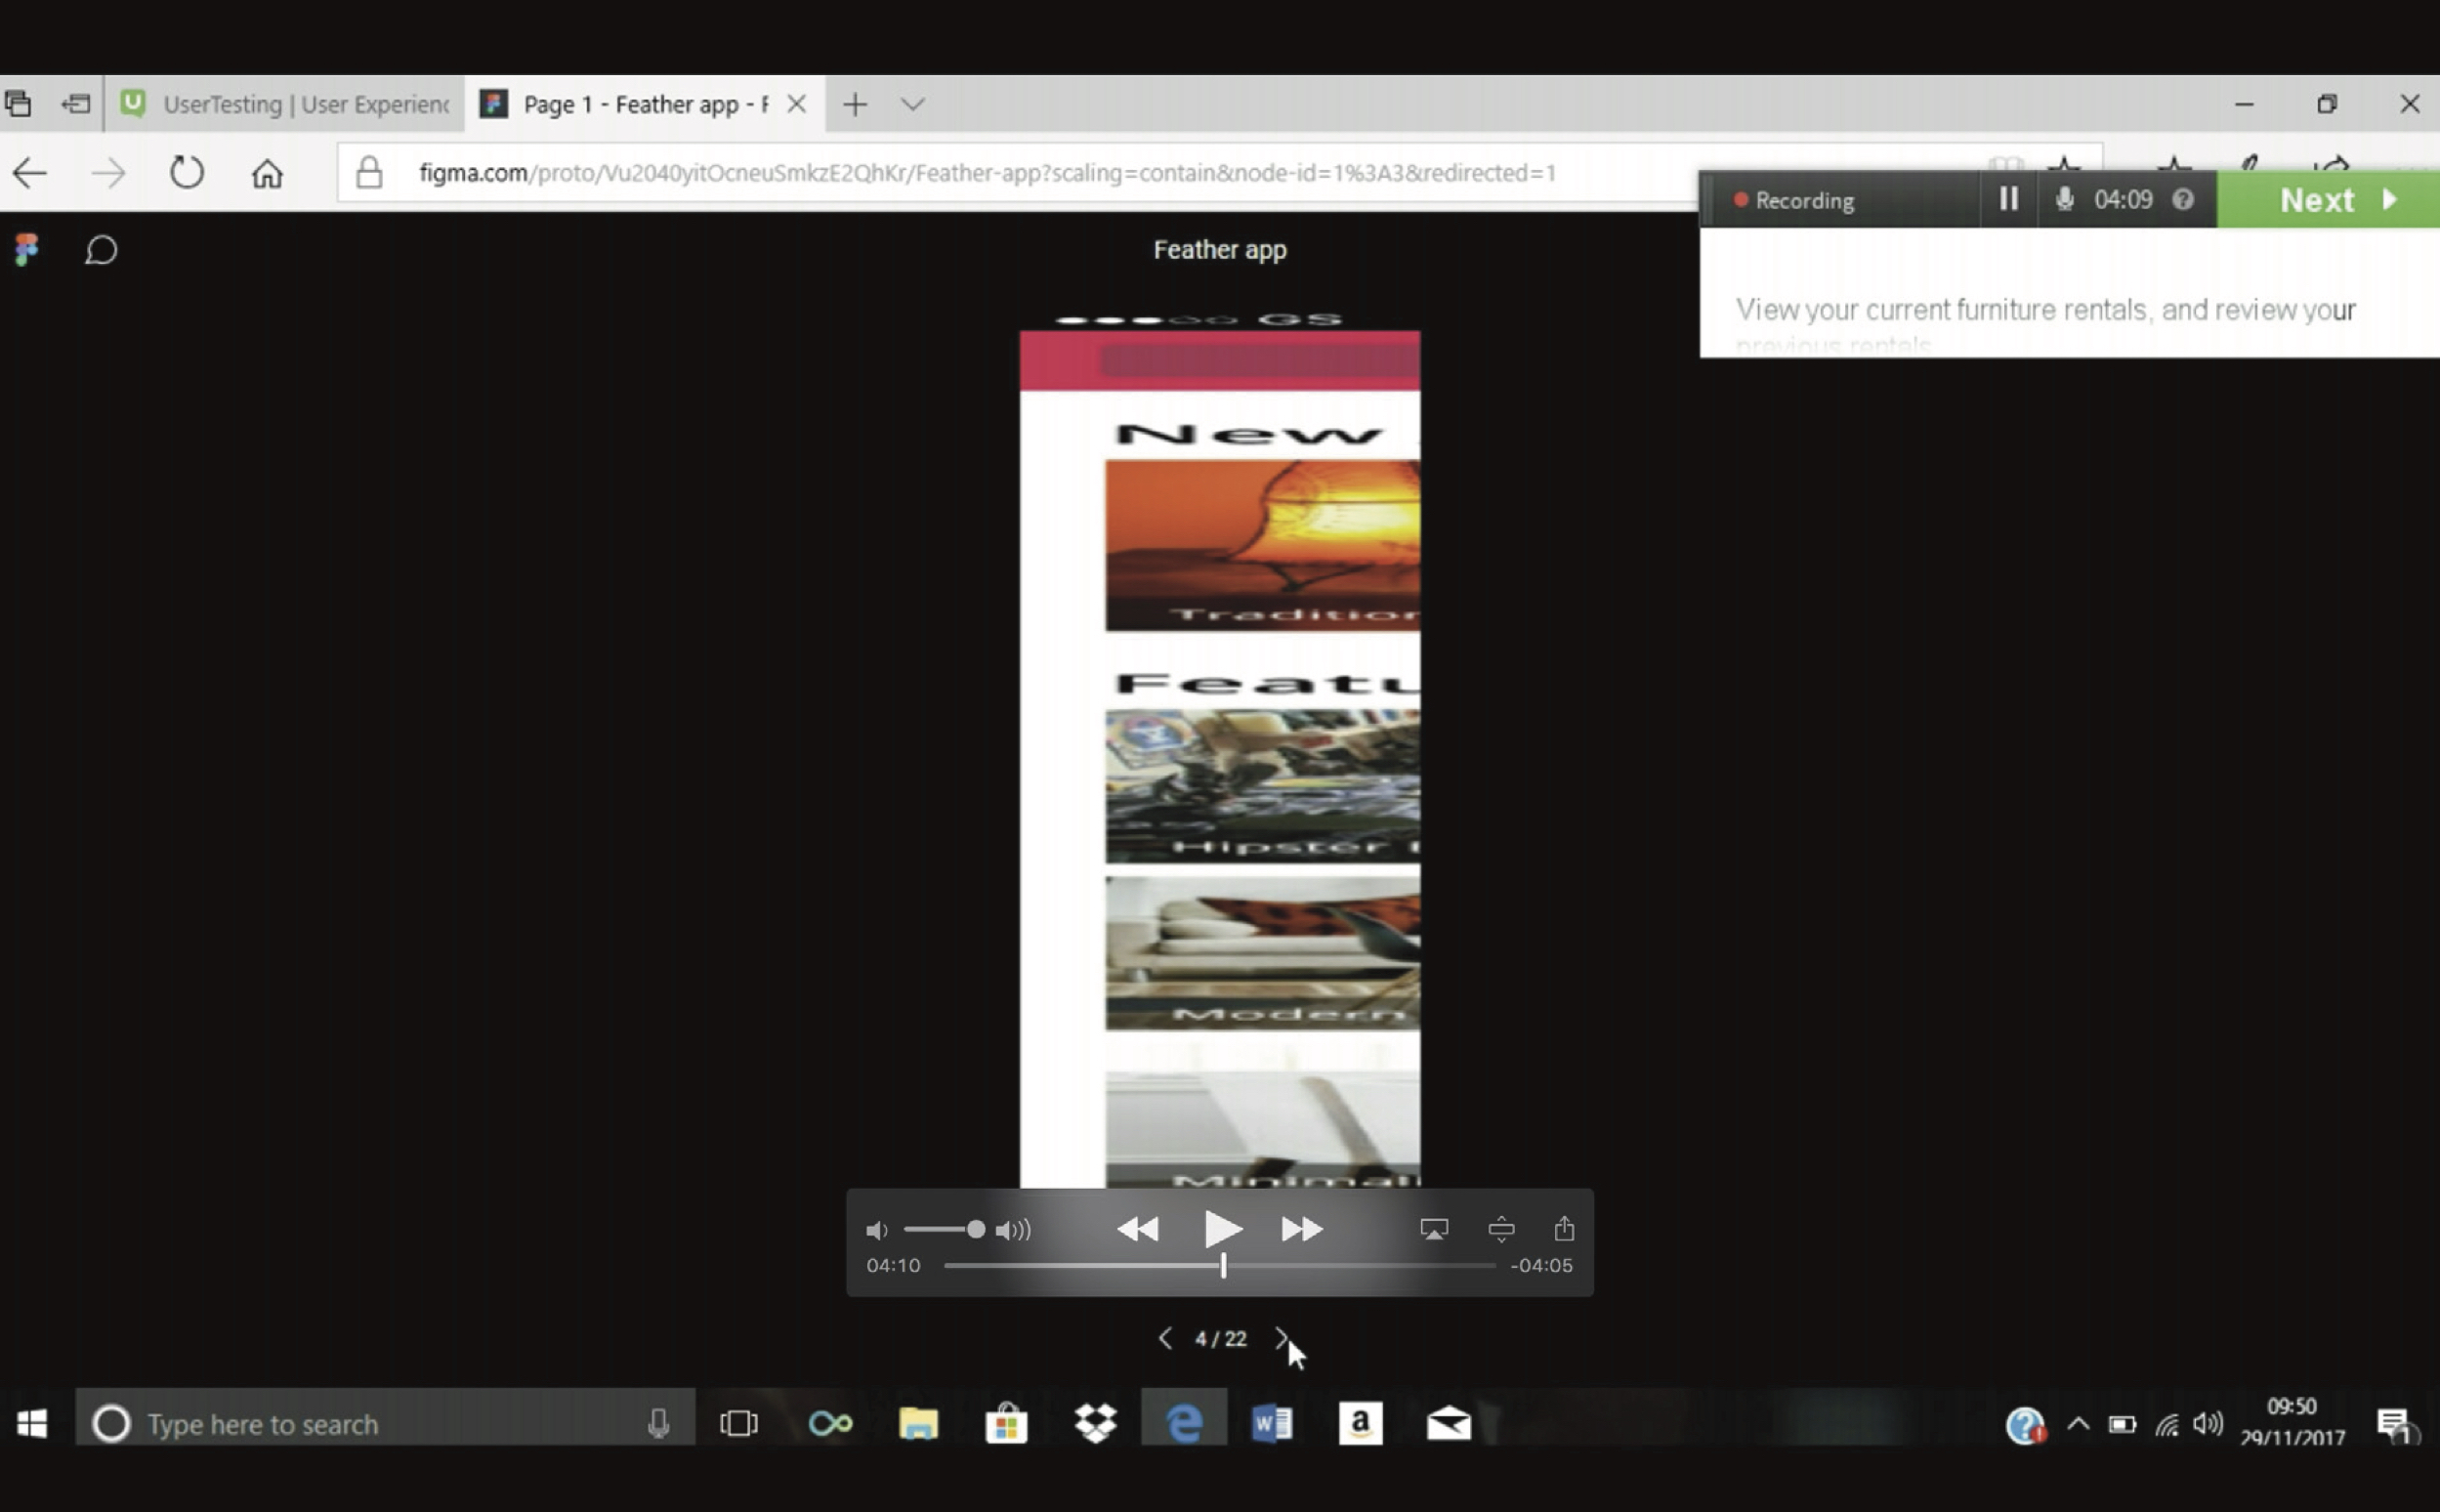Show hidden system tray icons
The image size is (2440, 1512).
click(x=2077, y=1423)
